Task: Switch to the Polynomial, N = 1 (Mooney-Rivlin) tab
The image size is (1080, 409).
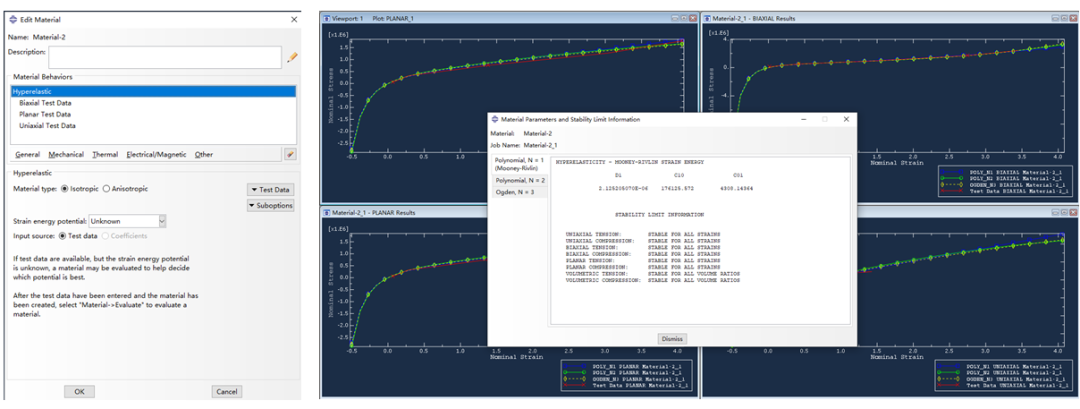Action: click(519, 165)
